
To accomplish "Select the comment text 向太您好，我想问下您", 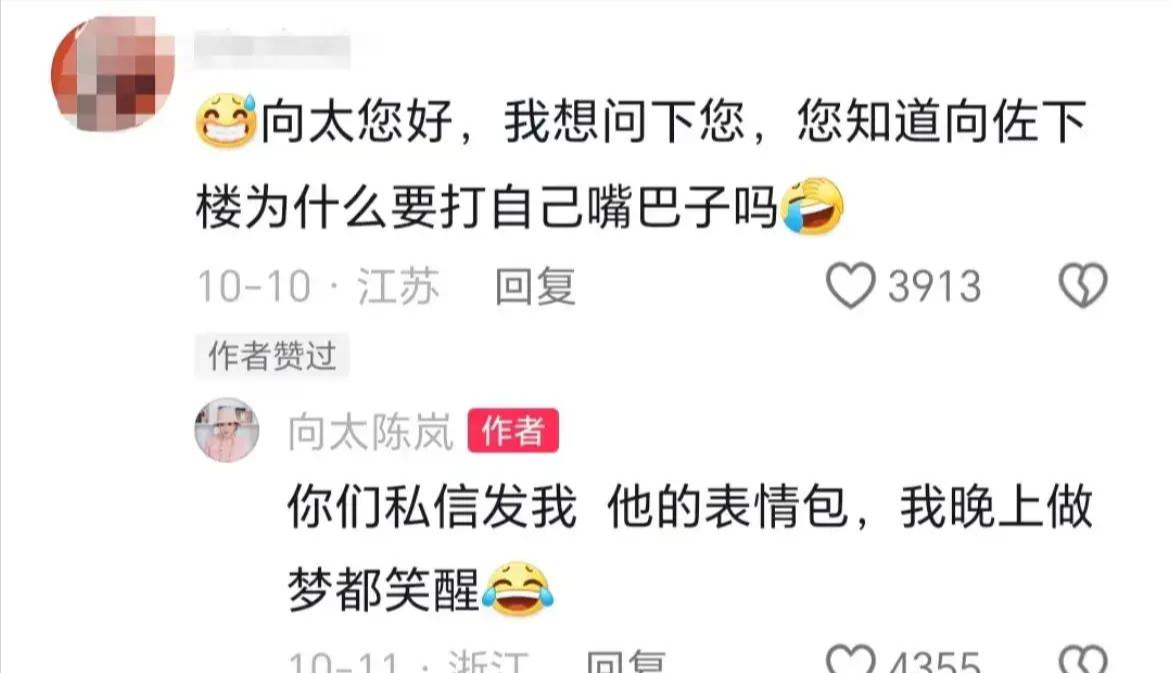I will (x=502, y=121).
